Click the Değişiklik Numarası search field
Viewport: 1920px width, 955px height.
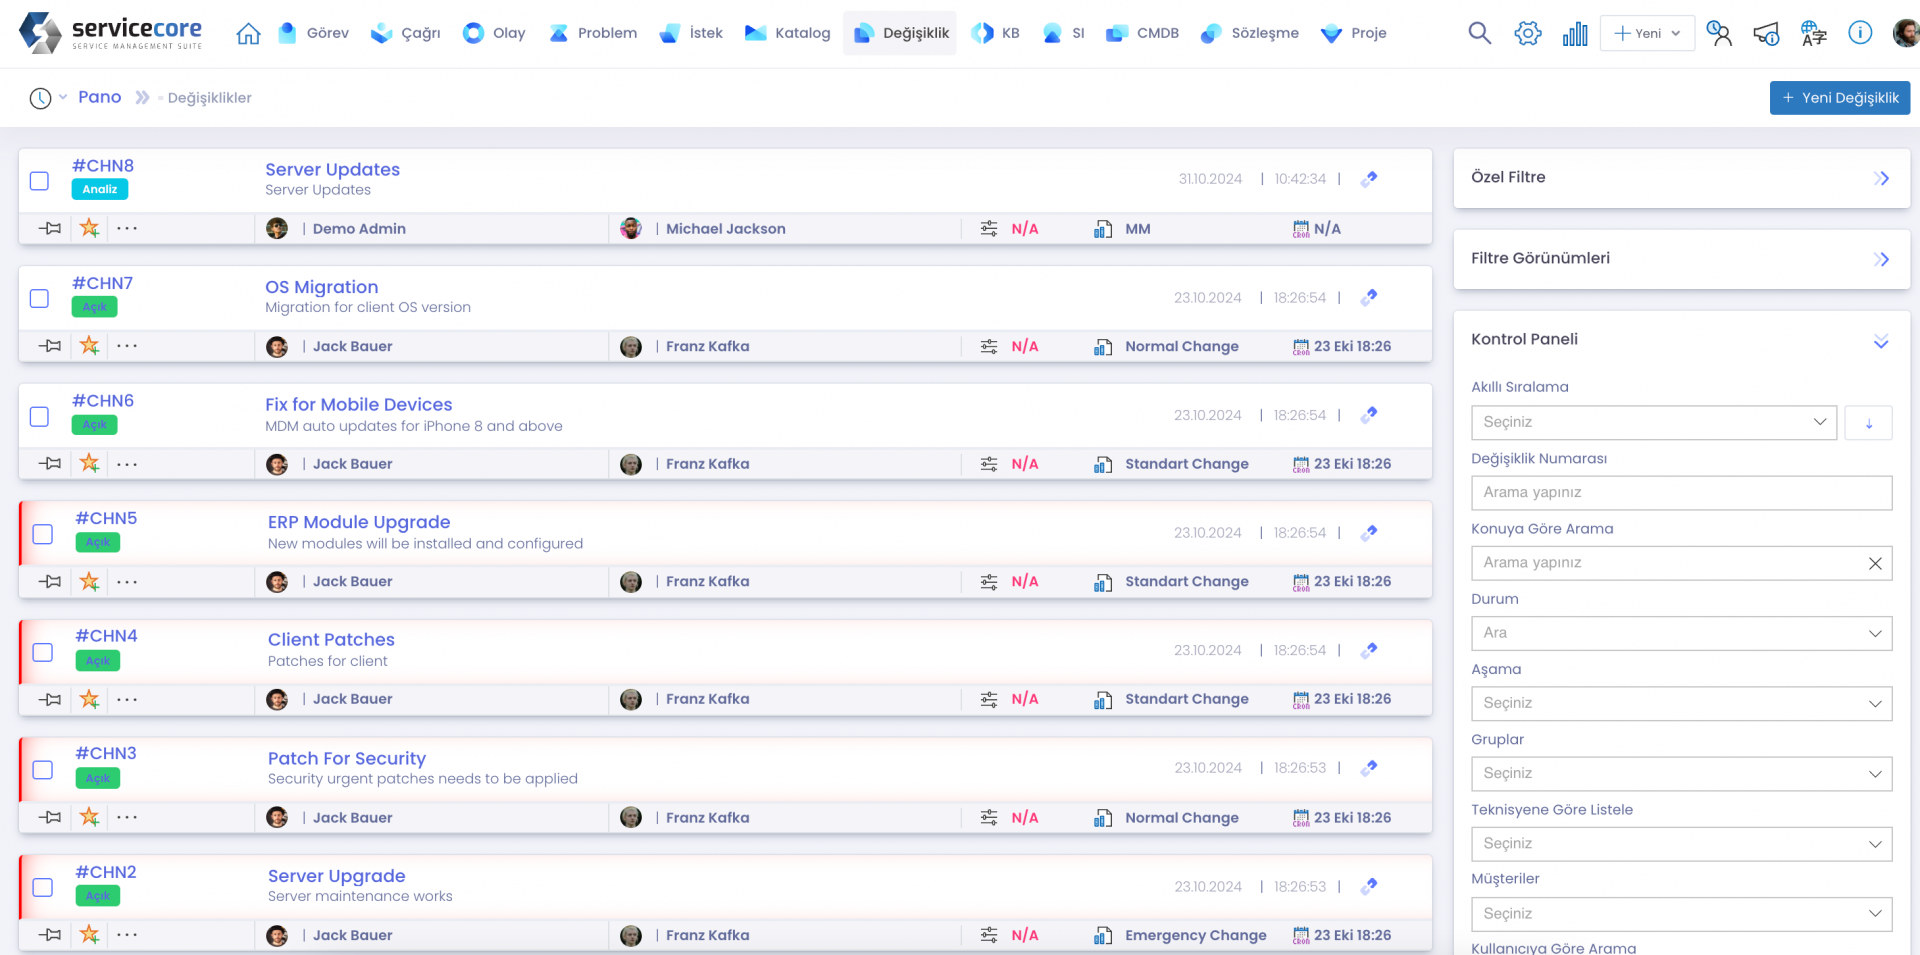[1680, 492]
